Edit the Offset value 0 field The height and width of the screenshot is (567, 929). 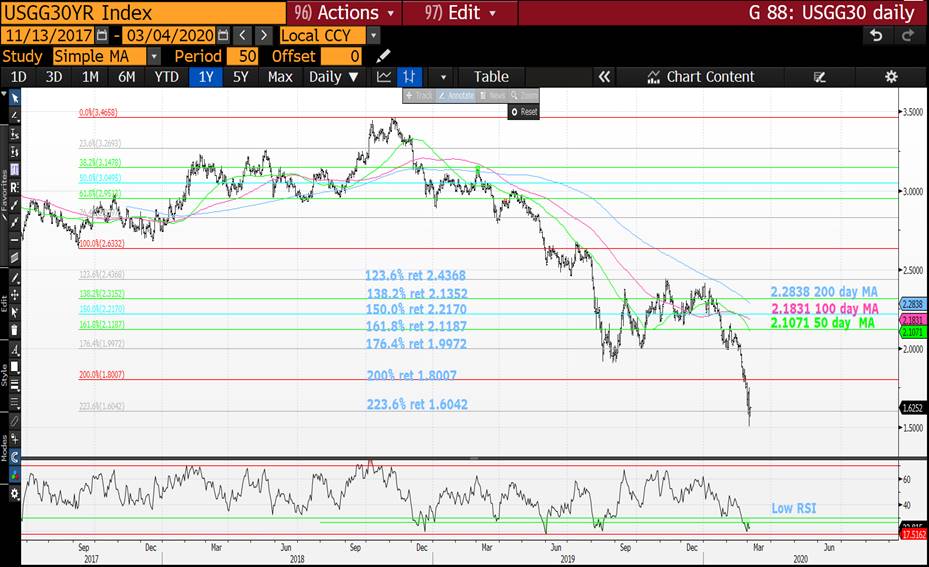tap(341, 56)
